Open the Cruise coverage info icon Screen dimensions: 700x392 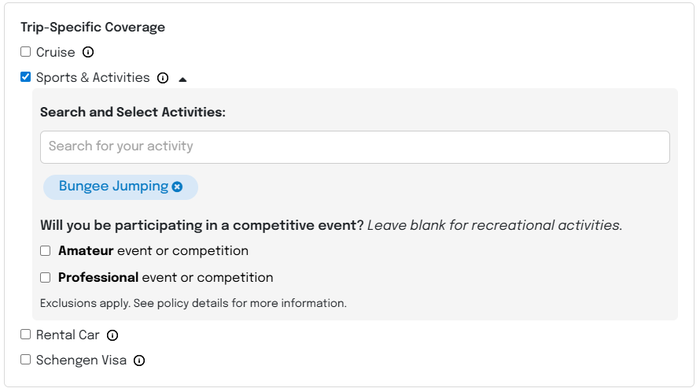click(88, 52)
